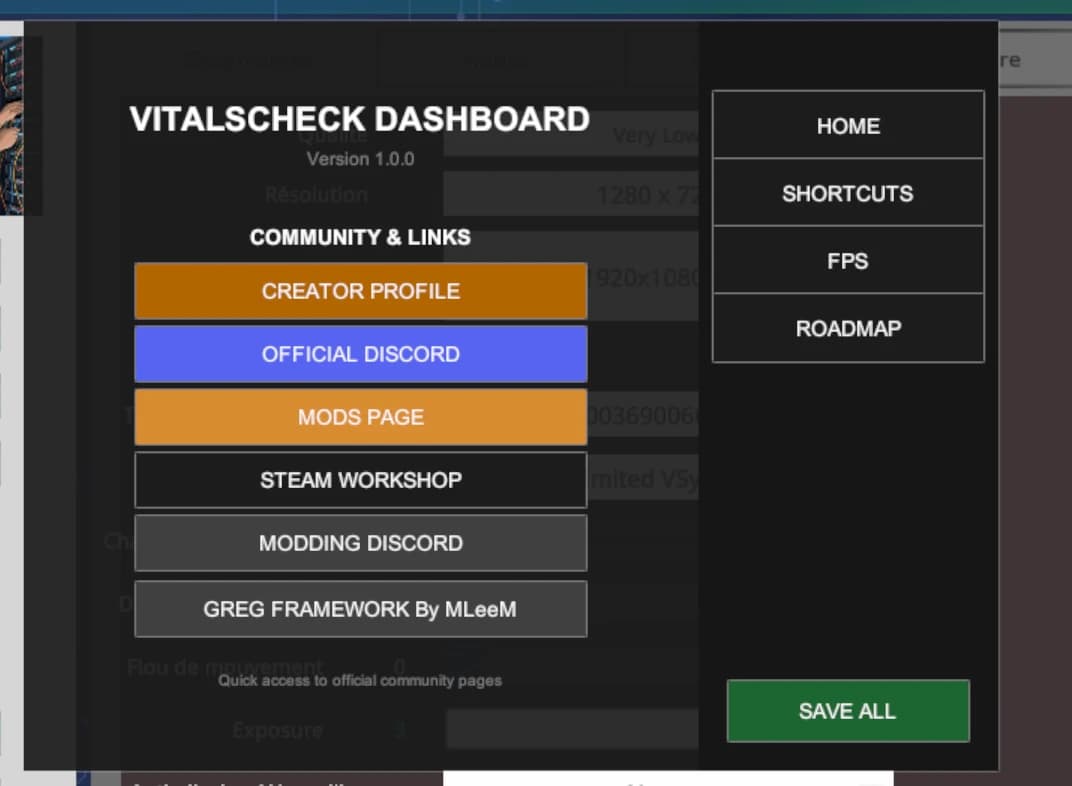1072x786 pixels.
Task: Open the STEAM WORKSHOP page
Action: (361, 480)
